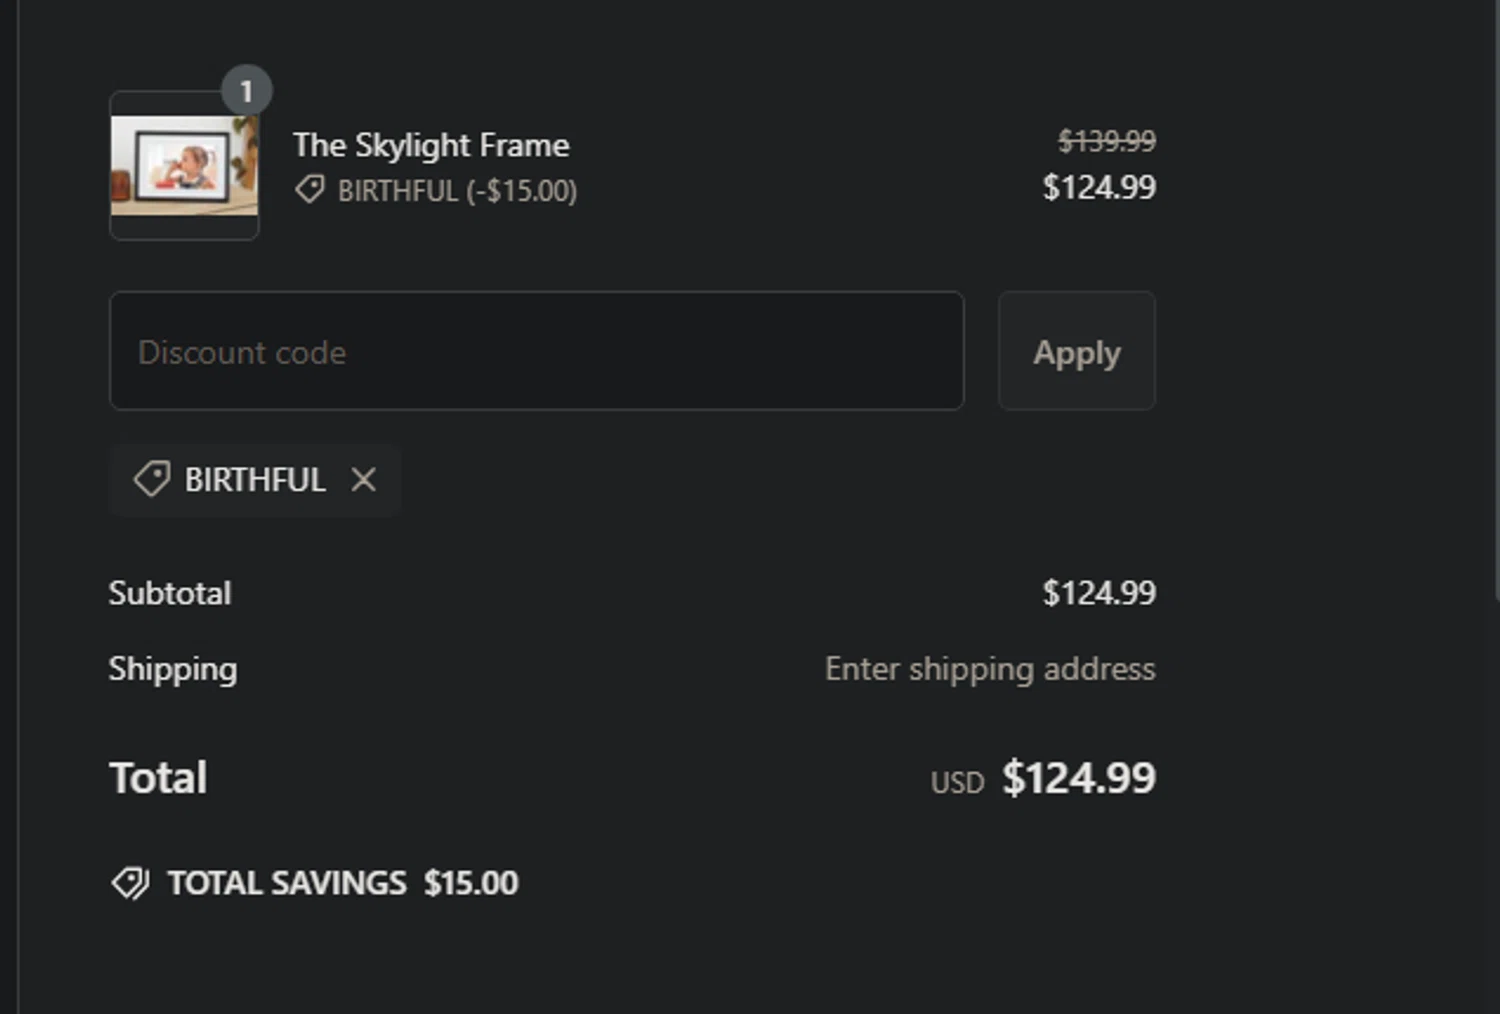Click the Shipping label
1500x1014 pixels.
point(173,669)
